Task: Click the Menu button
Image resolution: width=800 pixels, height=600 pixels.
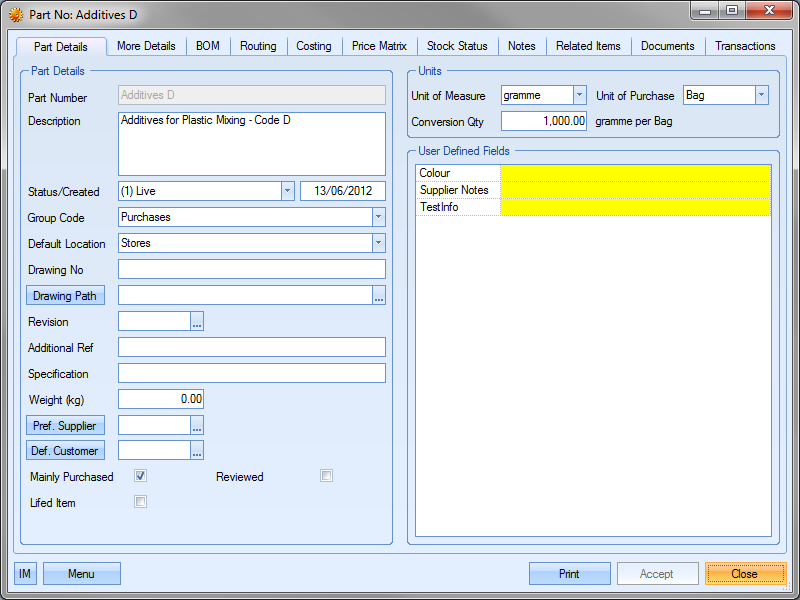Action: (81, 574)
